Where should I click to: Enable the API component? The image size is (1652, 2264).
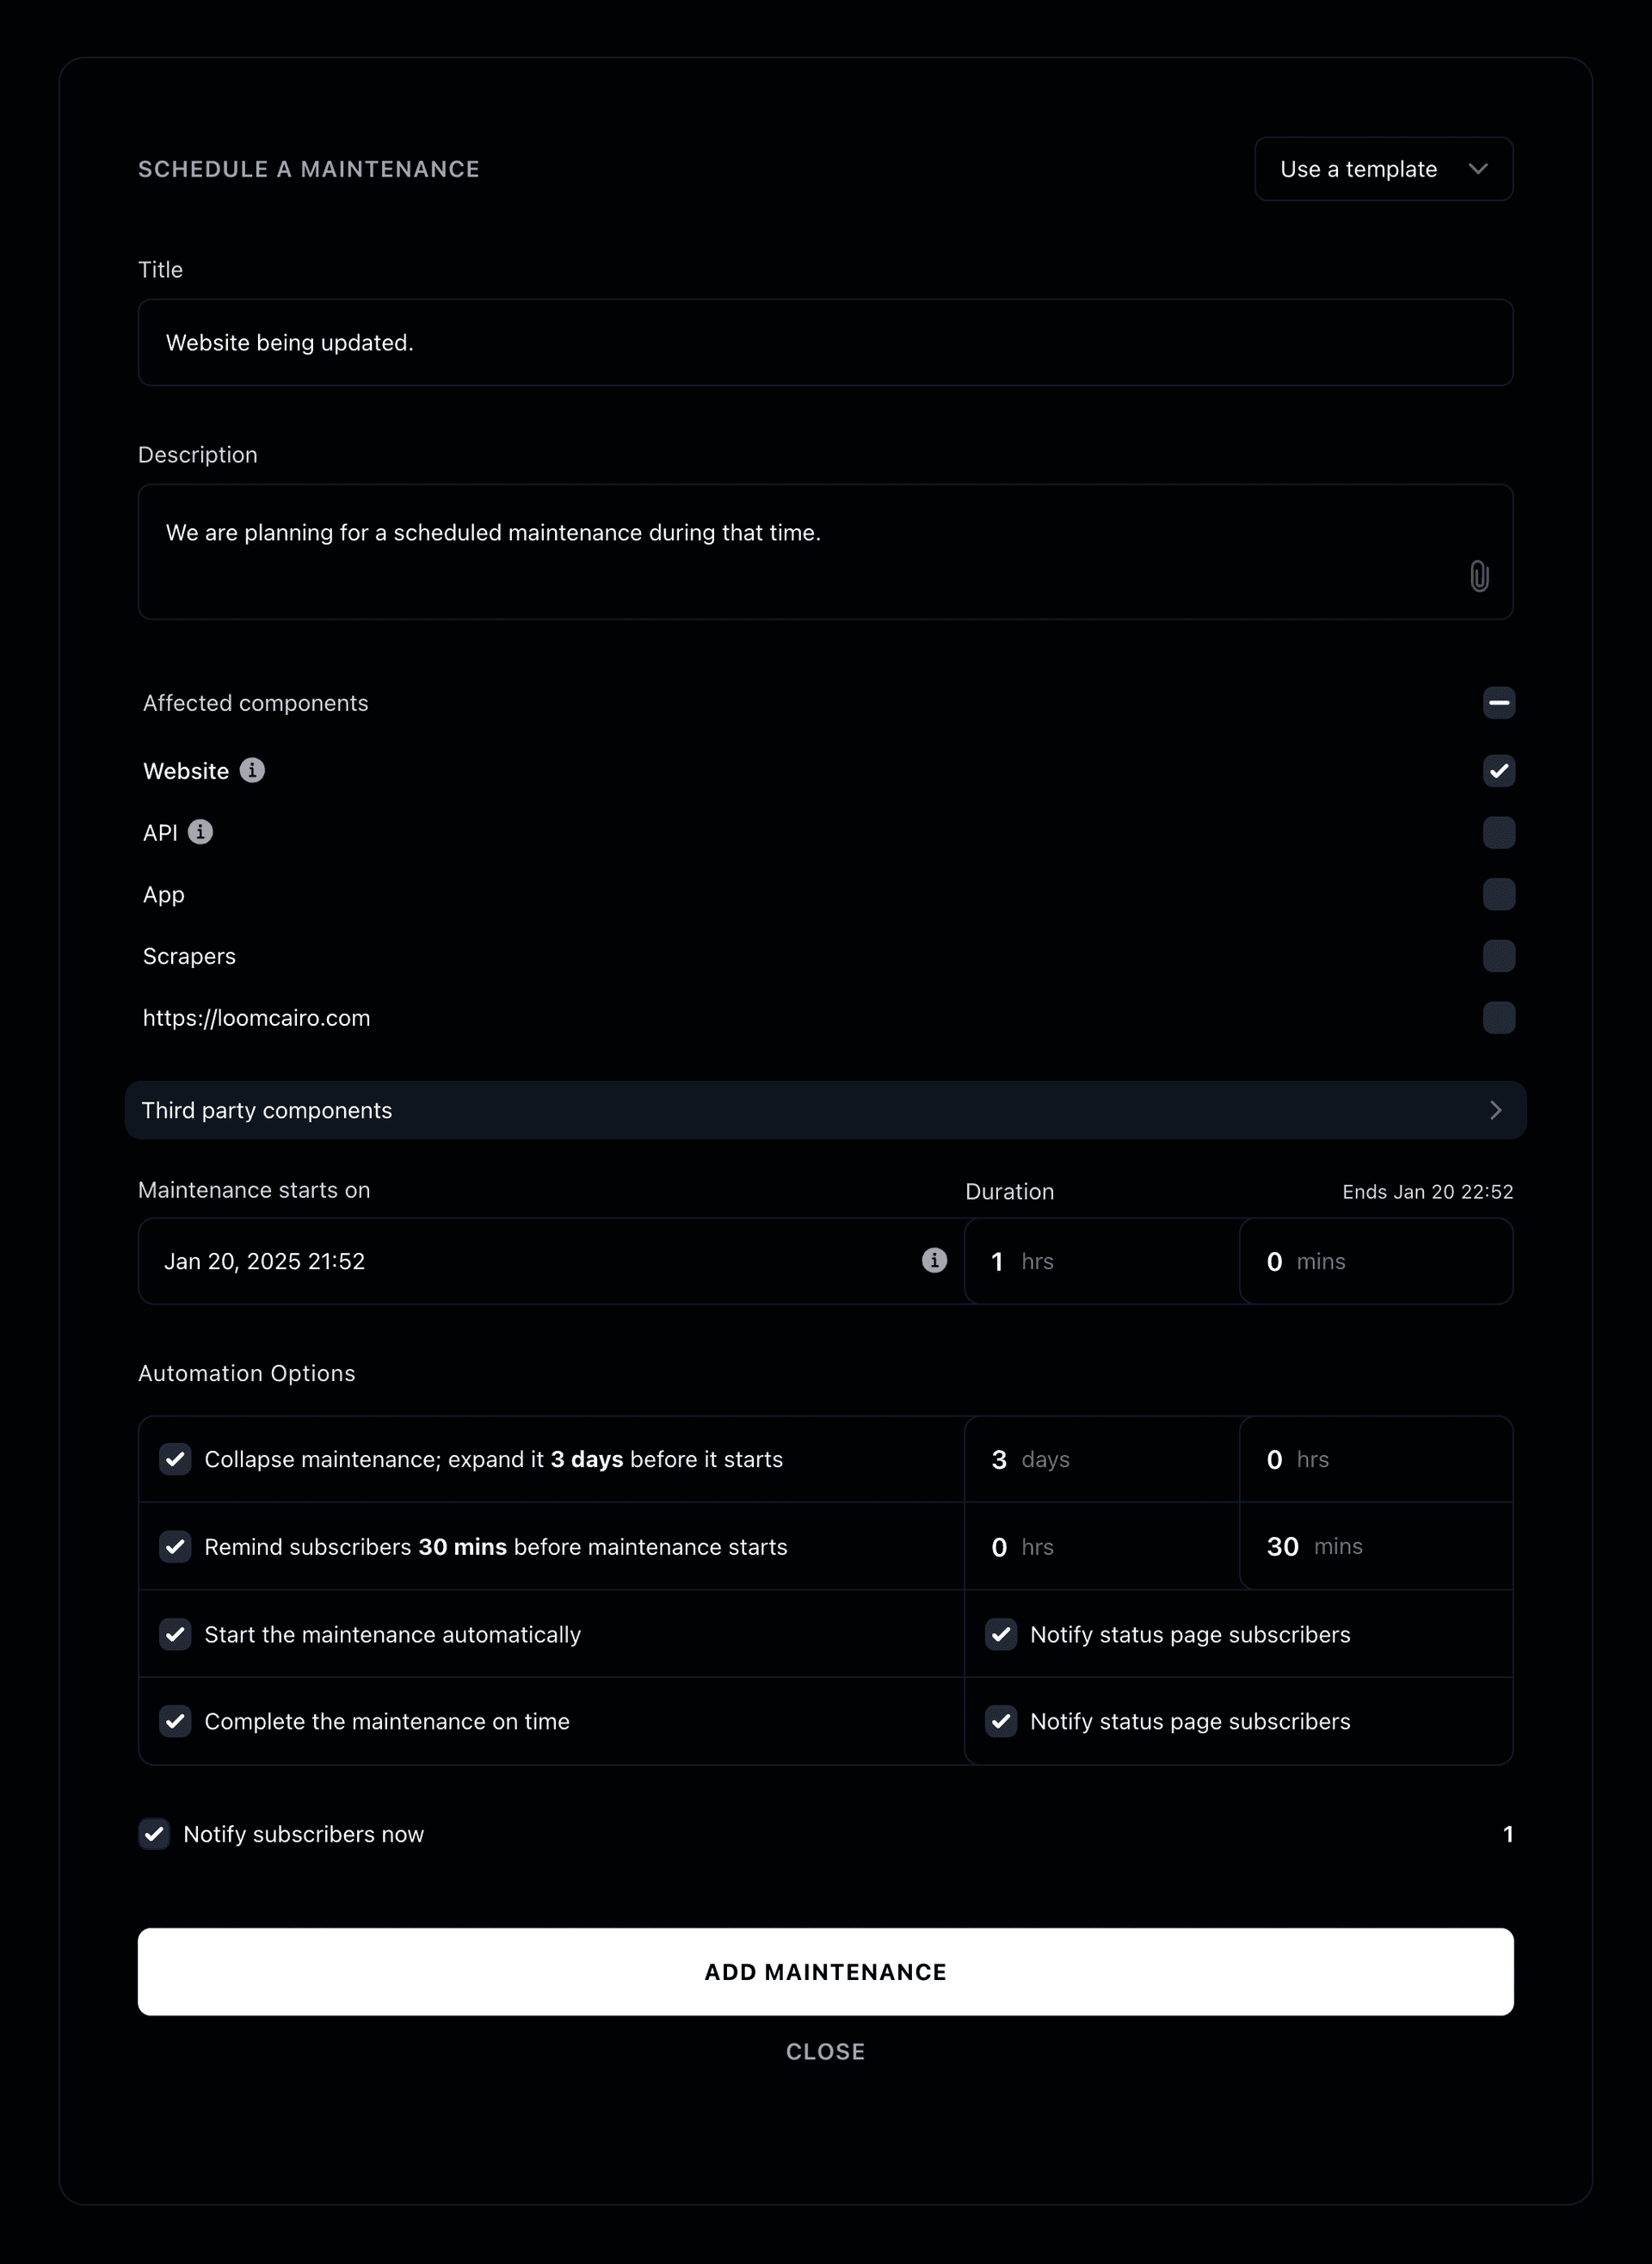(x=1498, y=832)
